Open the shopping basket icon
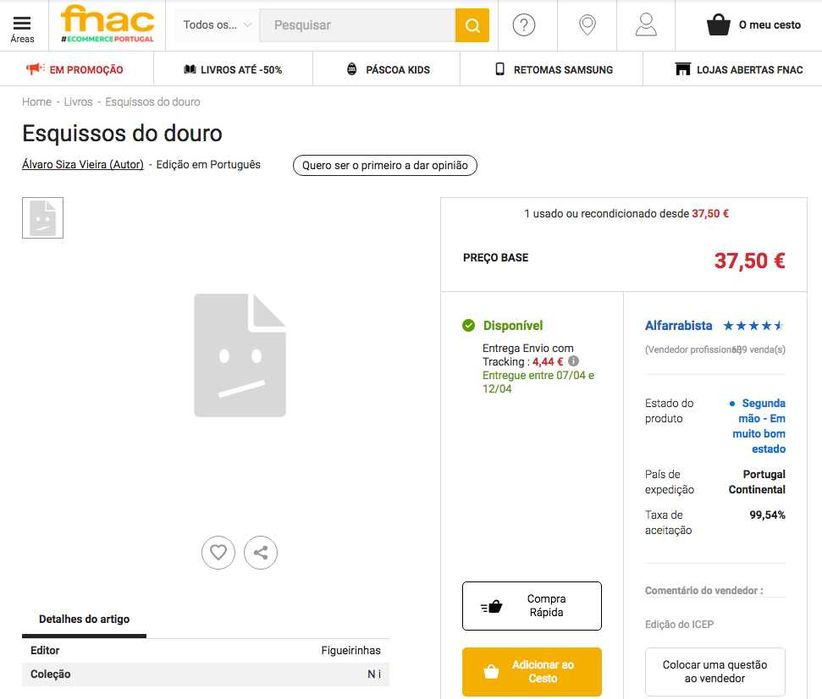 pyautogui.click(x=719, y=25)
